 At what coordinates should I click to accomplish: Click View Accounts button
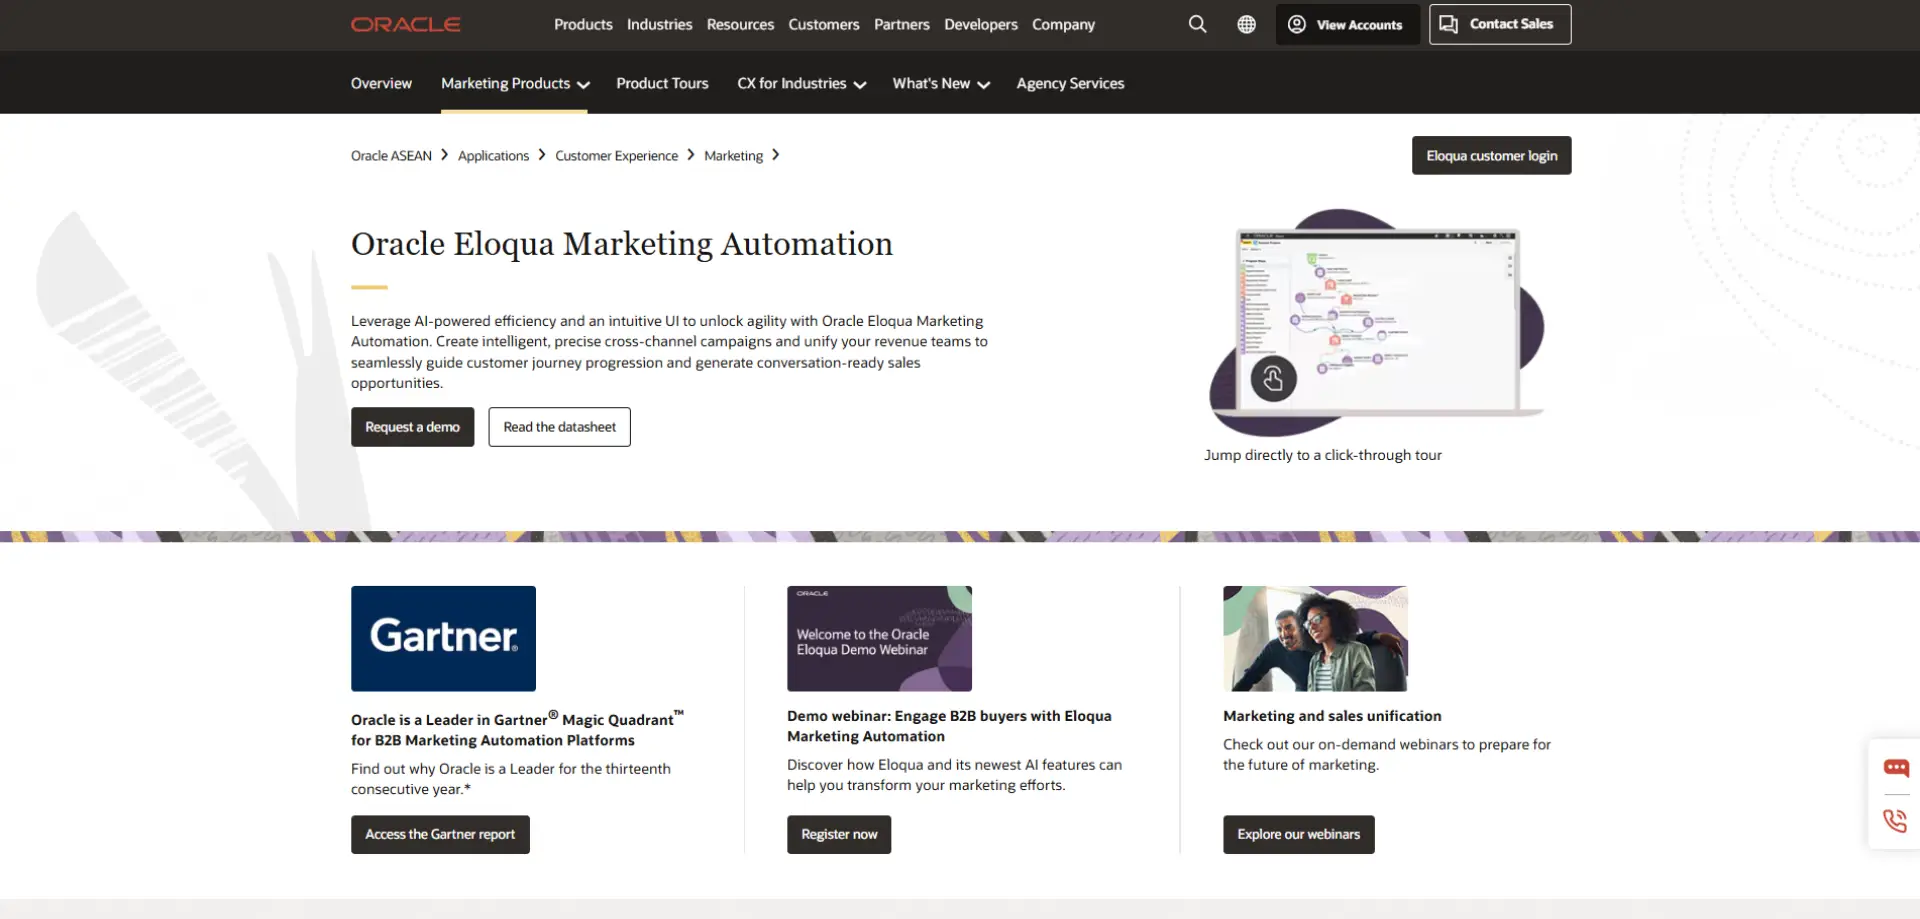point(1347,24)
